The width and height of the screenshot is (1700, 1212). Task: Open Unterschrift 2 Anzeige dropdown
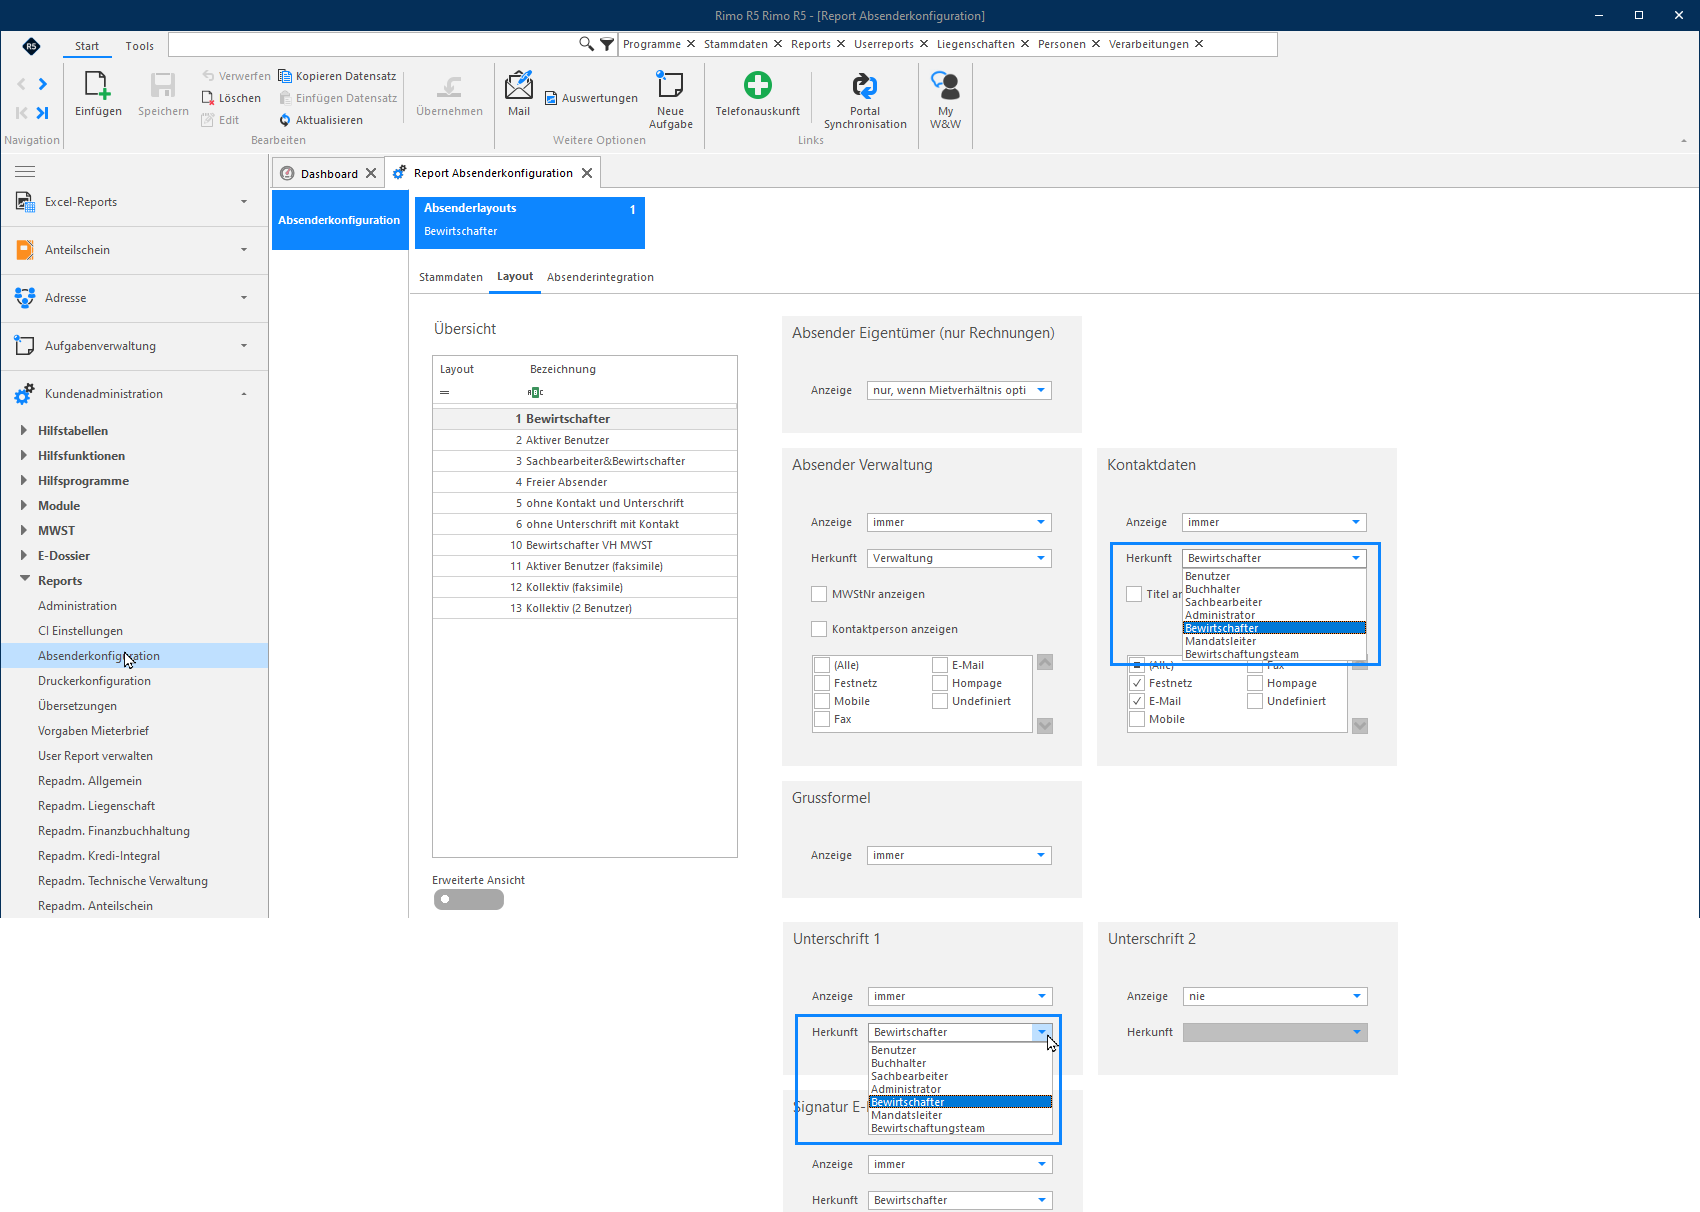[x=1357, y=996]
